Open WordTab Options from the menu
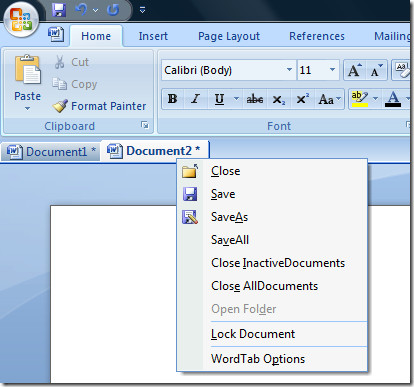The width and height of the screenshot is (414, 387). click(273, 359)
